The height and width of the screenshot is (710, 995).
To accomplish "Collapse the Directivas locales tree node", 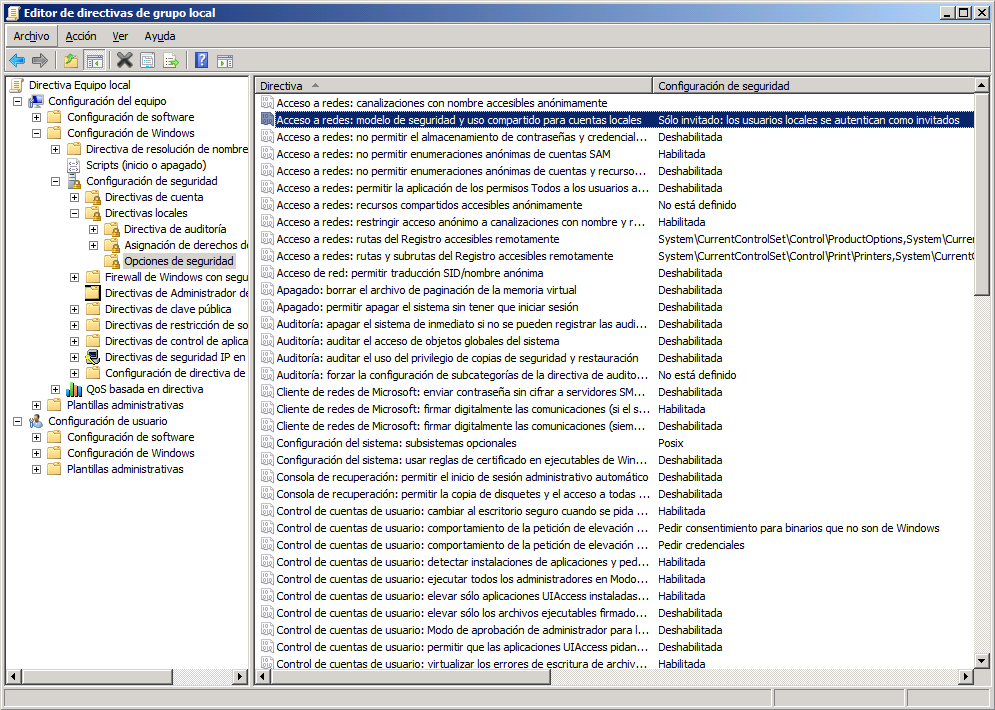I will click(75, 213).
